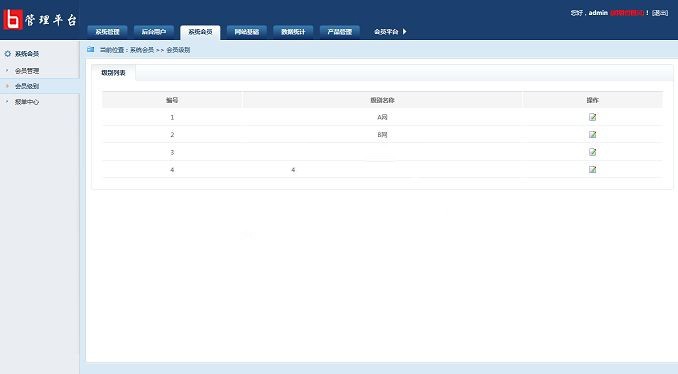Open the 后台用户 top navigation tab
The width and height of the screenshot is (678, 374).
click(154, 32)
